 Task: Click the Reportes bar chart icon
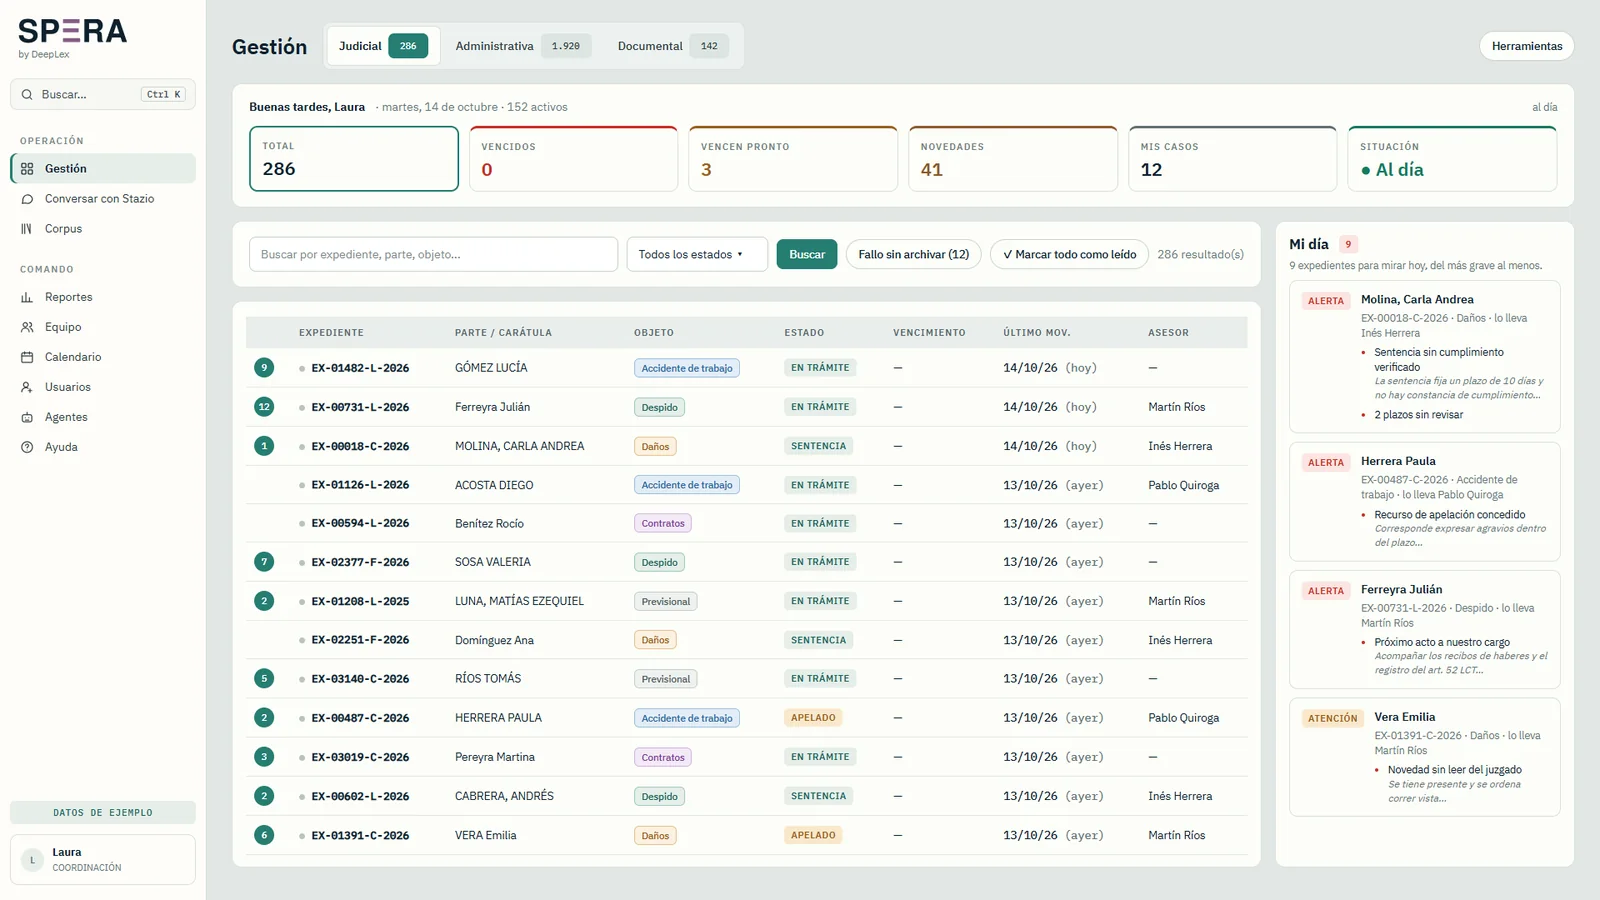coord(27,297)
